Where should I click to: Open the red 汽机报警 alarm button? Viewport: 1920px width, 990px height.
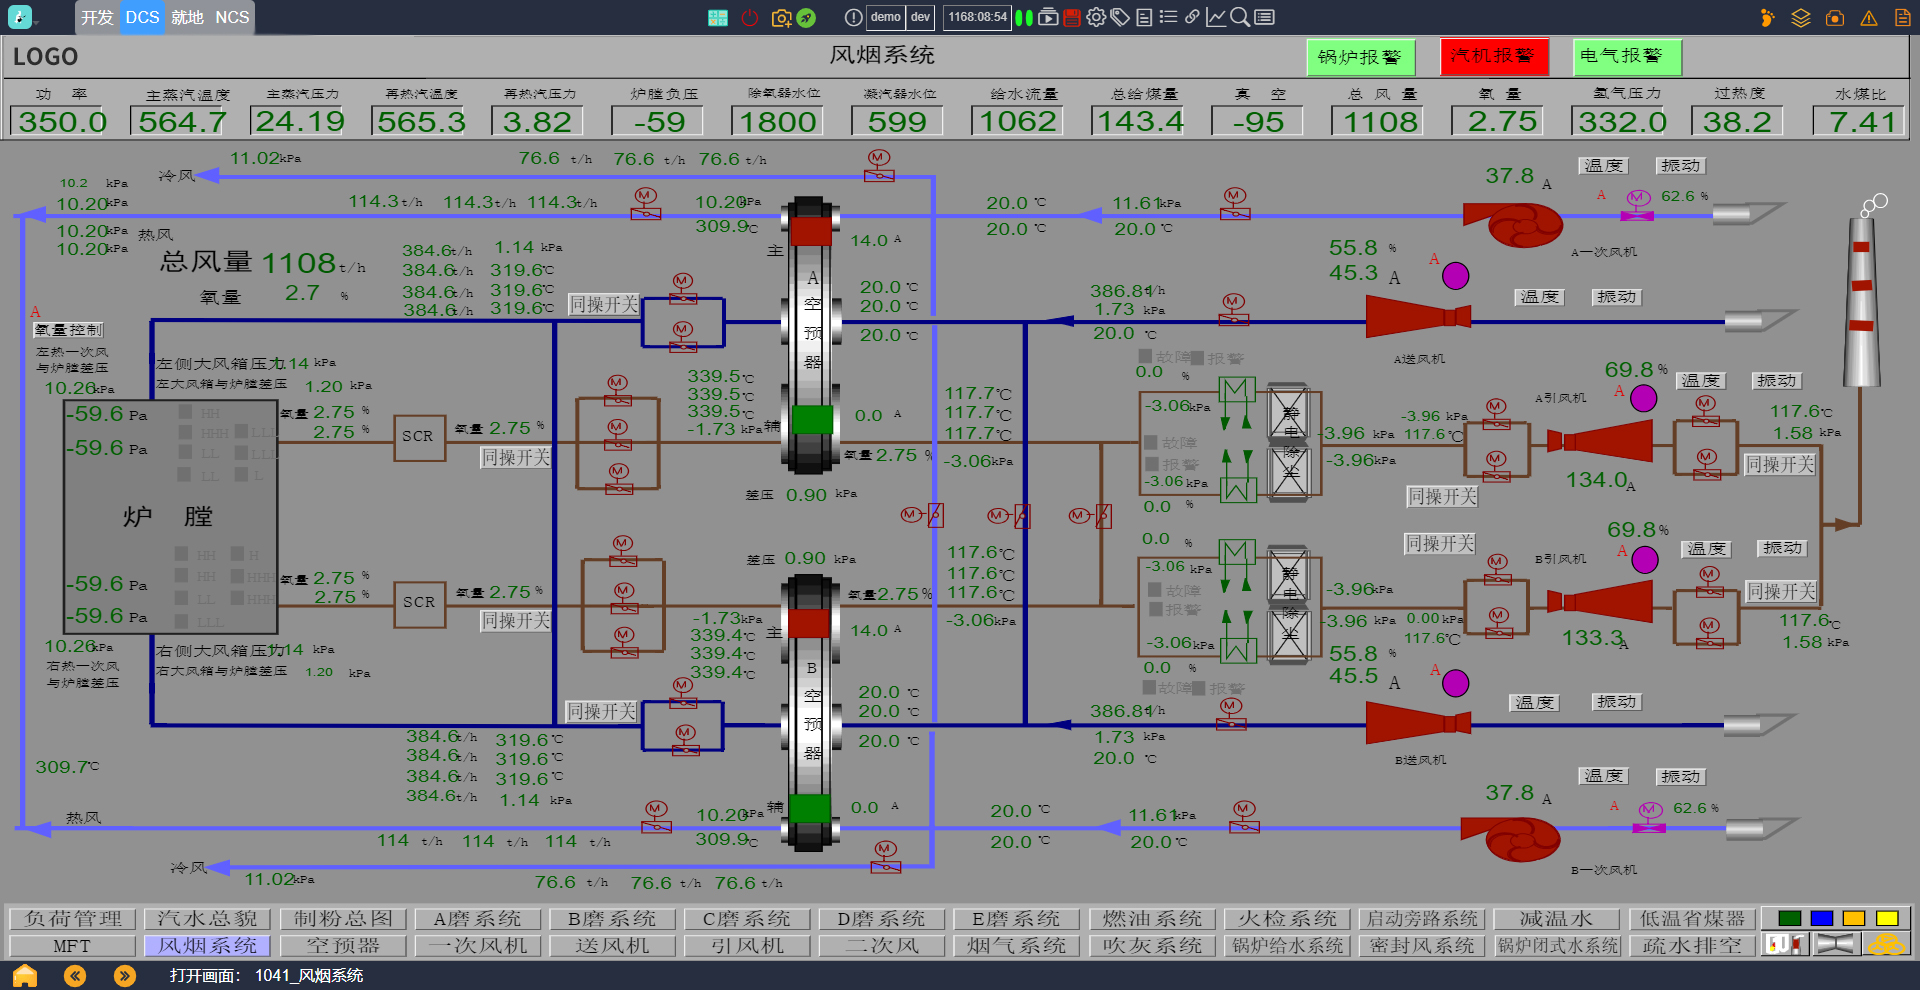click(1494, 56)
